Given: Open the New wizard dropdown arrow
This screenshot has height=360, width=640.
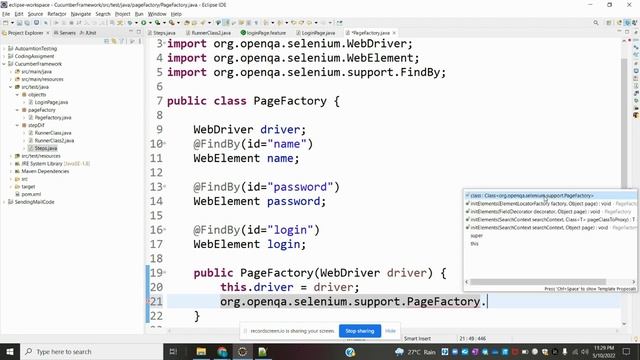Looking at the screenshot, I should tap(12, 23).
